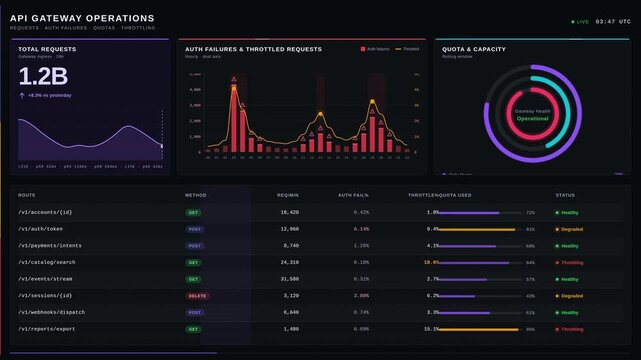Open the QUOTAS section in header subtitle
Viewport: 641px width, 360px height.
[104, 28]
